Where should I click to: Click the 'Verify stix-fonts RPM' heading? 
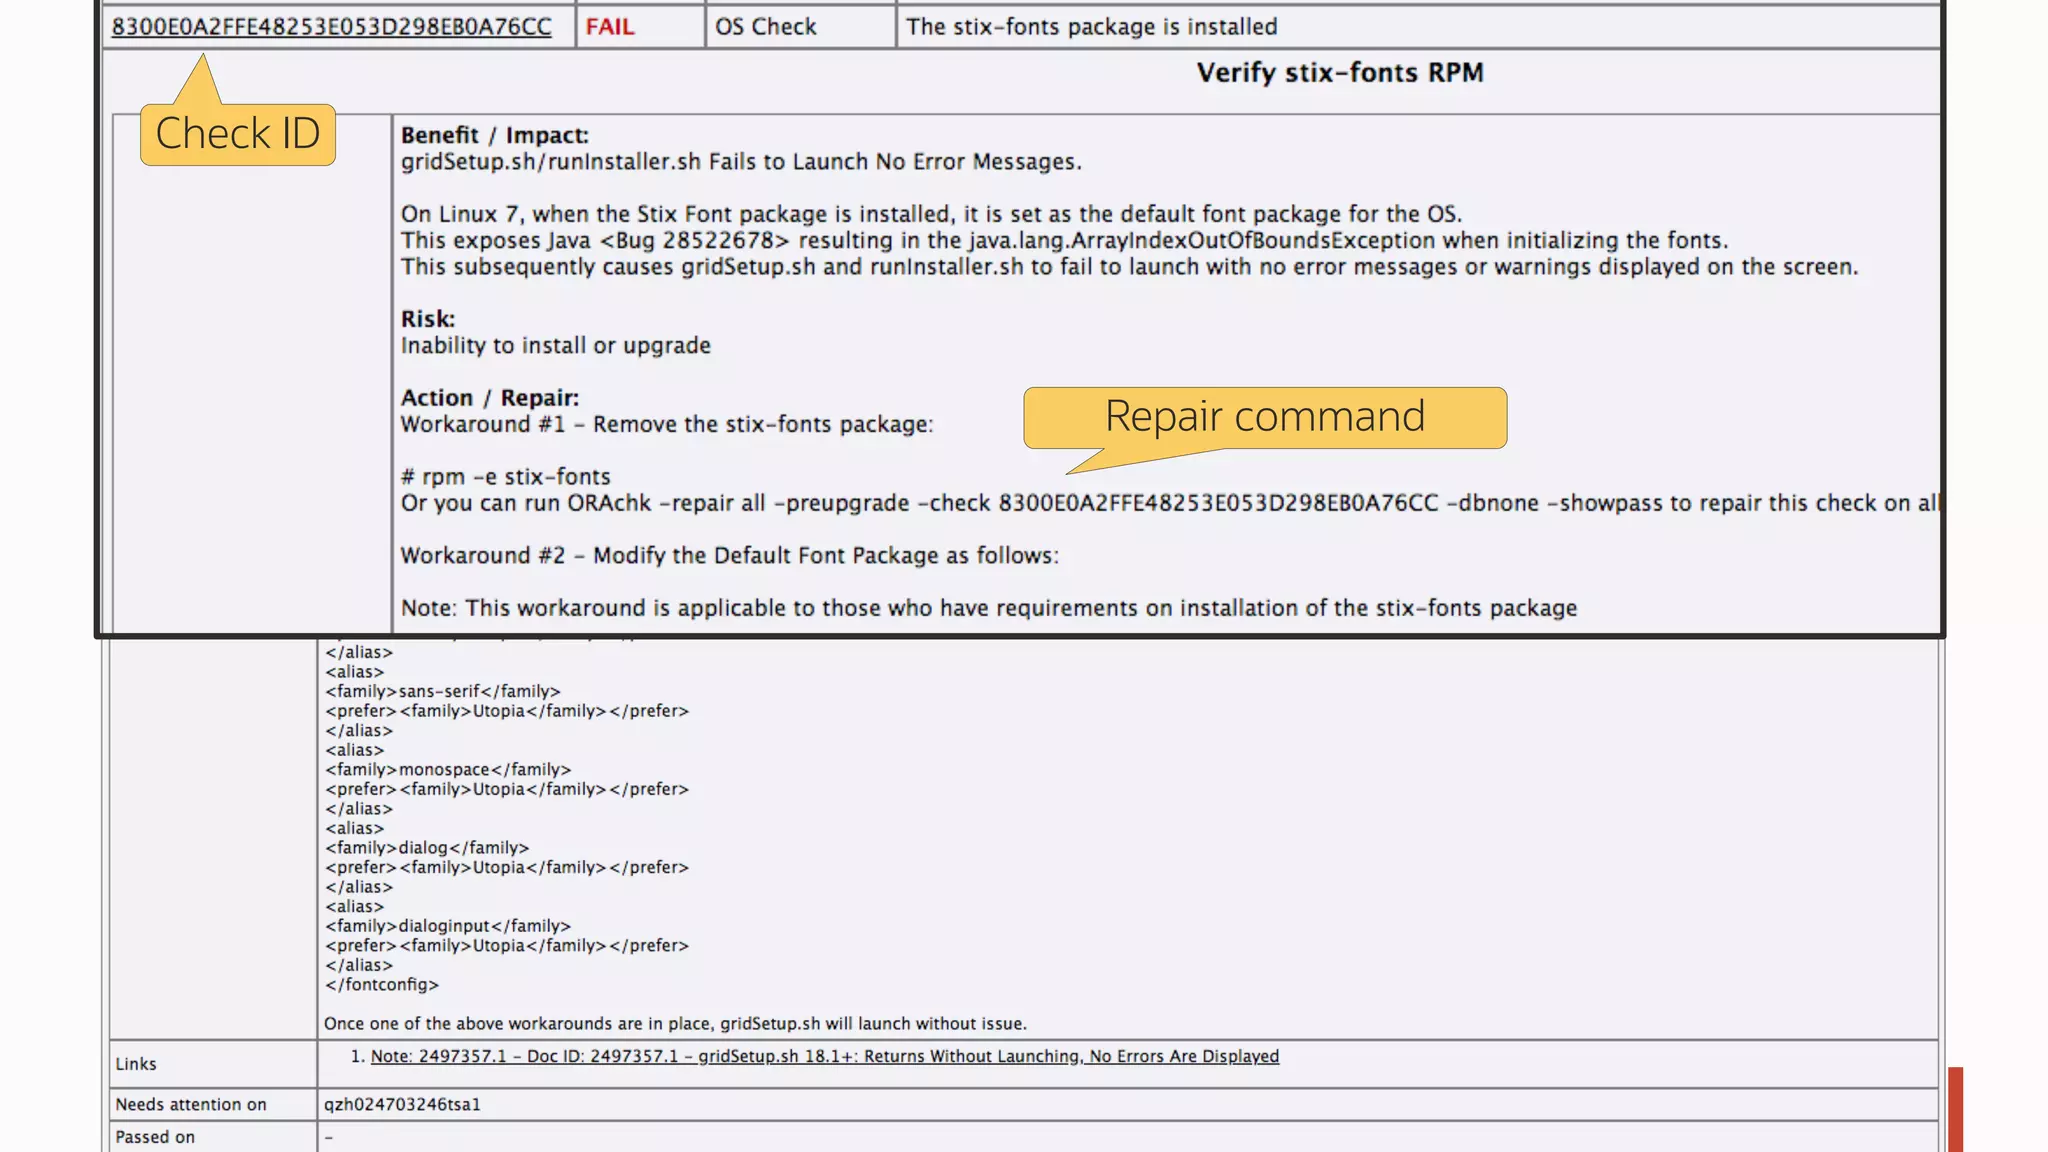point(1340,73)
